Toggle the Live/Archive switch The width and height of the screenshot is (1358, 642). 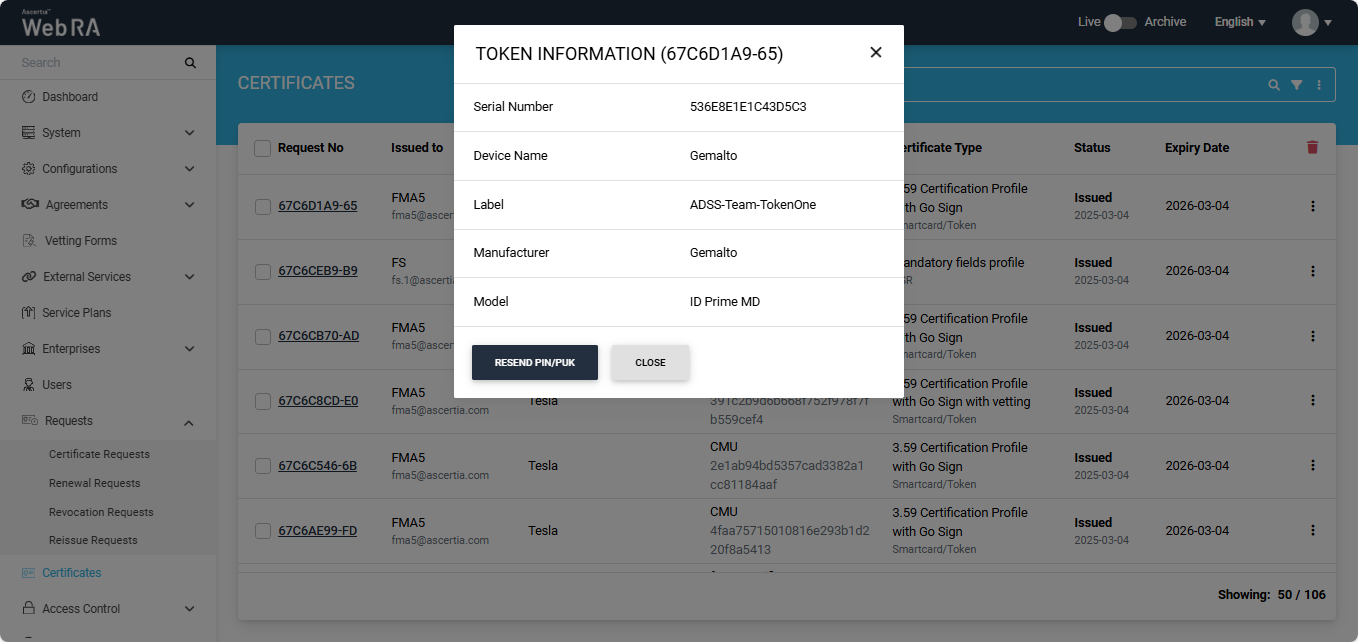1120,22
